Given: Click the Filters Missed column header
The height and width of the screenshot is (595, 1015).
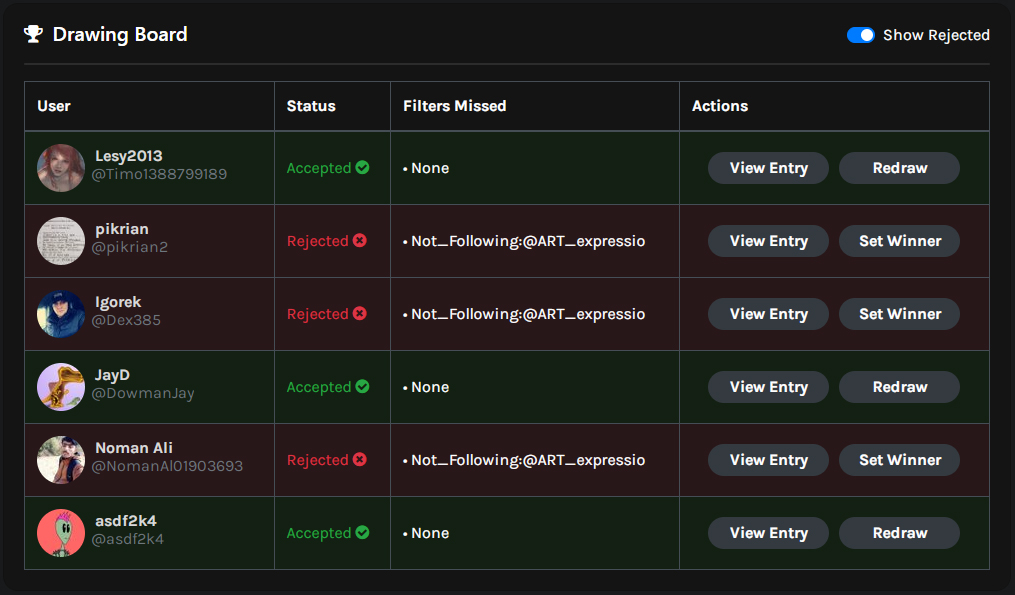Looking at the screenshot, I should tap(454, 106).
